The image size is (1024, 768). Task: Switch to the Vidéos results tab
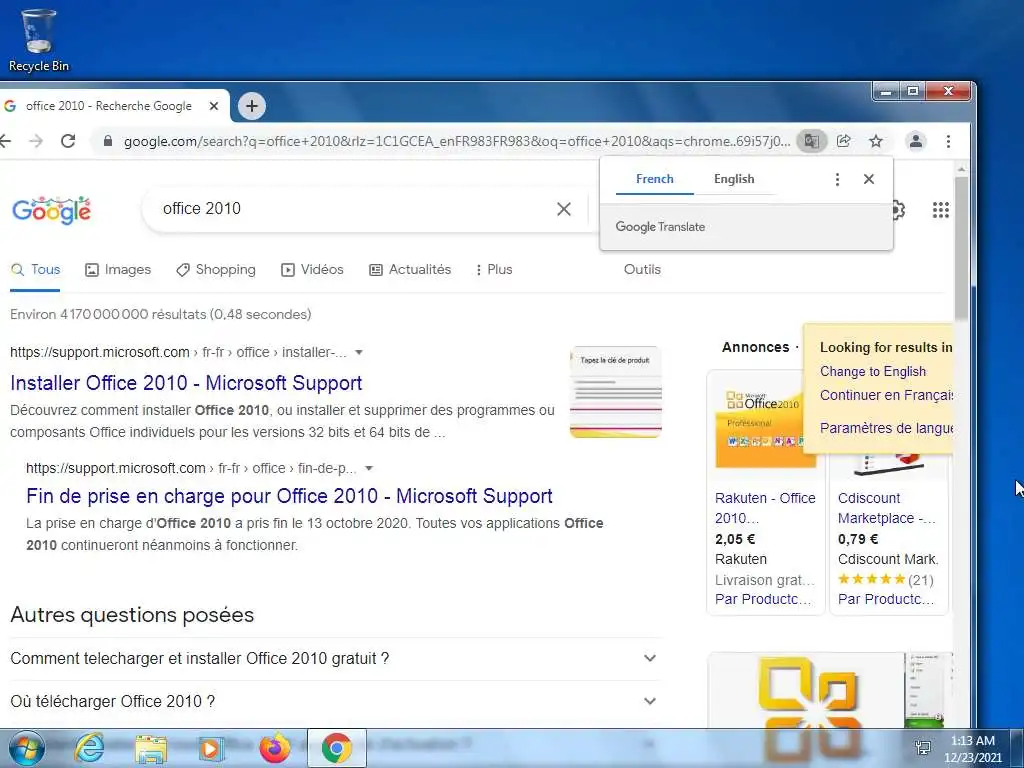[x=312, y=270]
